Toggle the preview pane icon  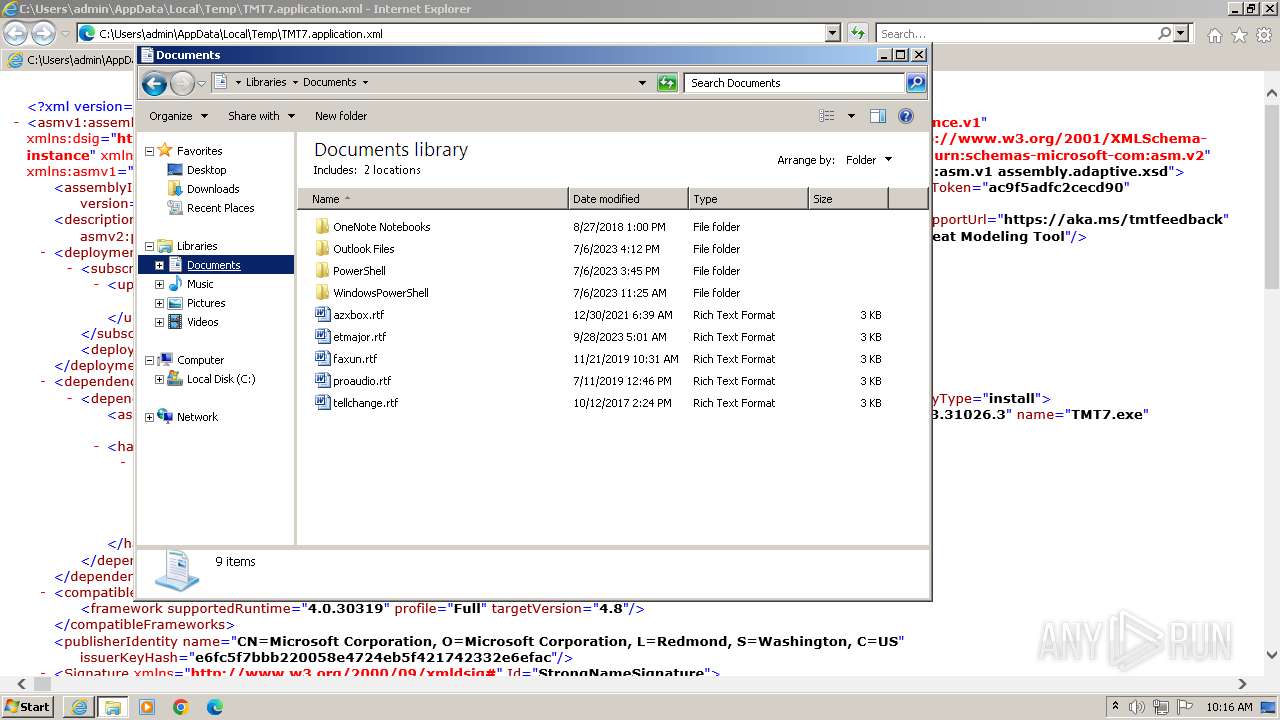tap(877, 116)
